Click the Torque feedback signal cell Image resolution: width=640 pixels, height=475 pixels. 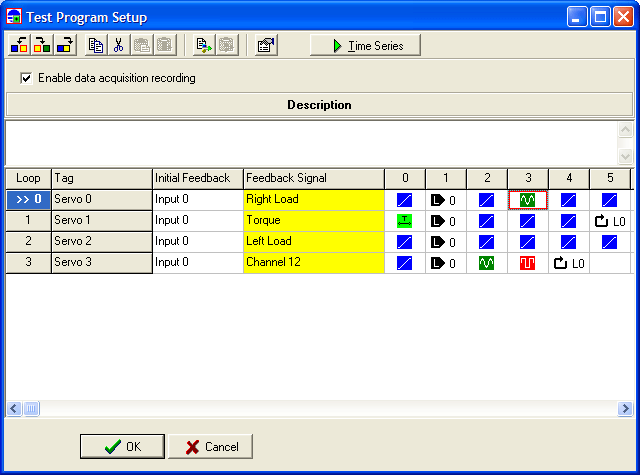(x=314, y=221)
